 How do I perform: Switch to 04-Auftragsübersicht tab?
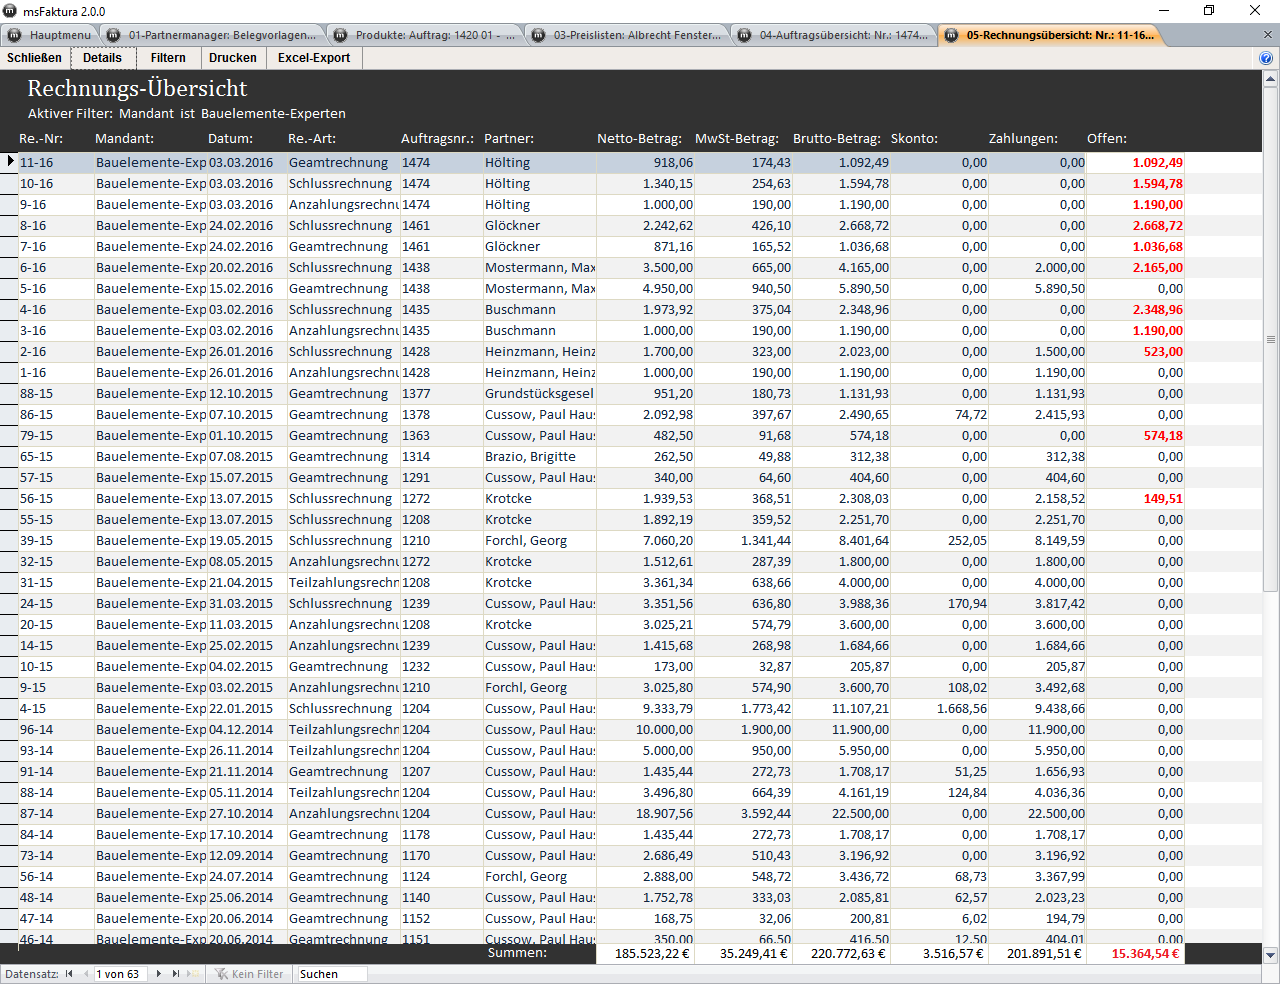tap(834, 35)
